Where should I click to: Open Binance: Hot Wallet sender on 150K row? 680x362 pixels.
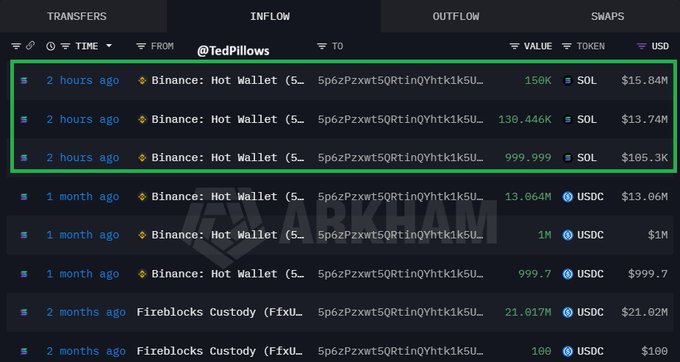[x=228, y=81]
